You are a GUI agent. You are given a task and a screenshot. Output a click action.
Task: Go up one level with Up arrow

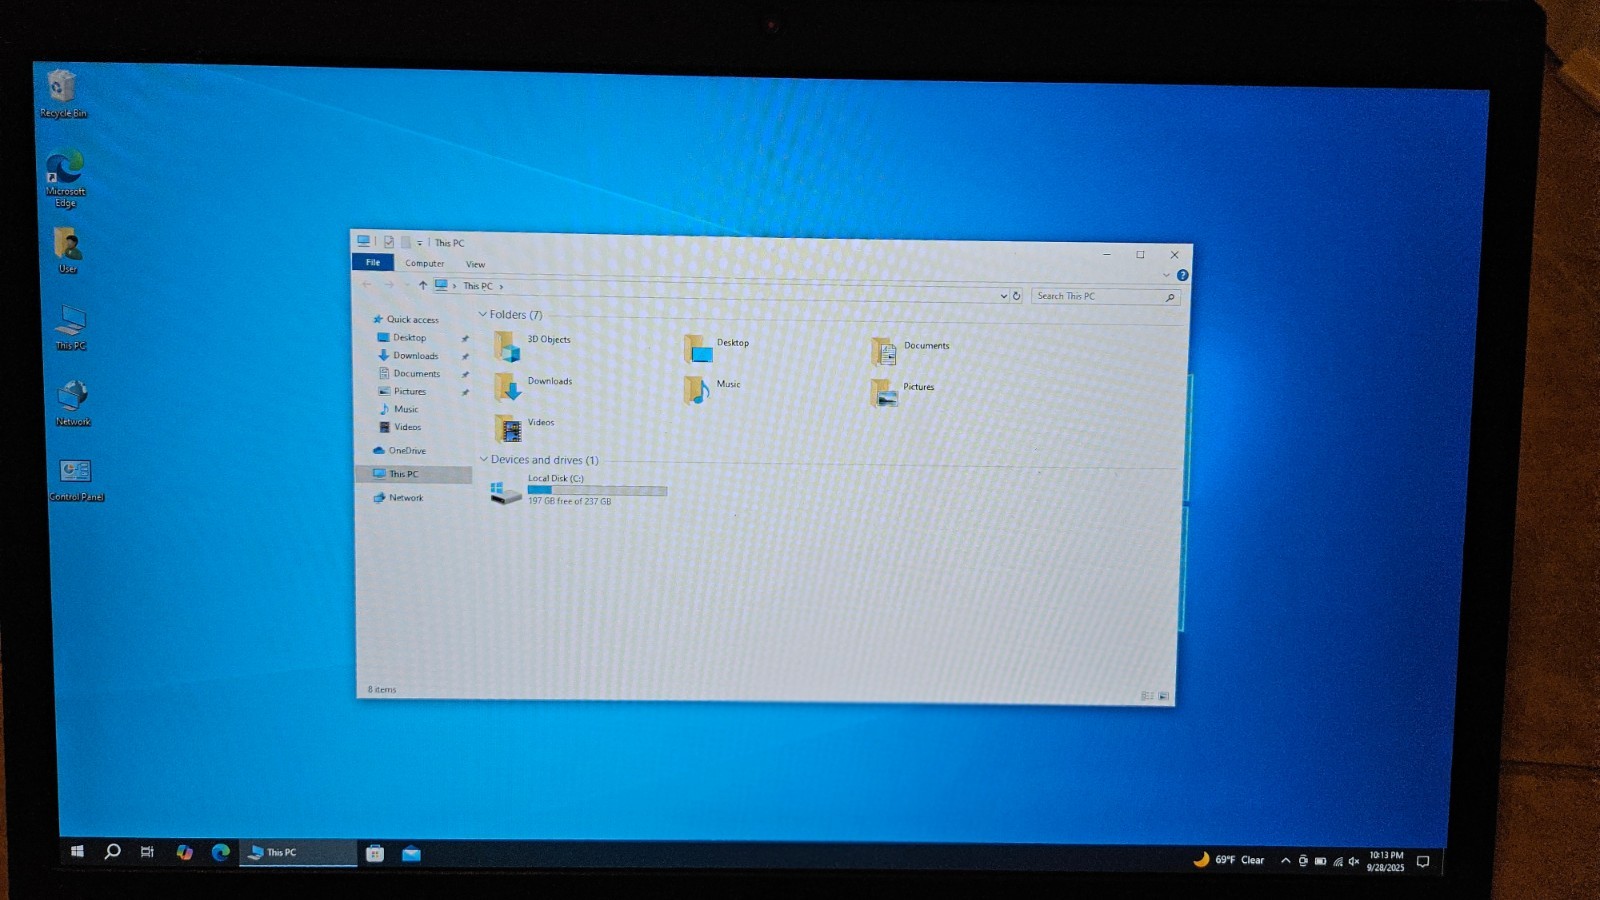tap(423, 285)
